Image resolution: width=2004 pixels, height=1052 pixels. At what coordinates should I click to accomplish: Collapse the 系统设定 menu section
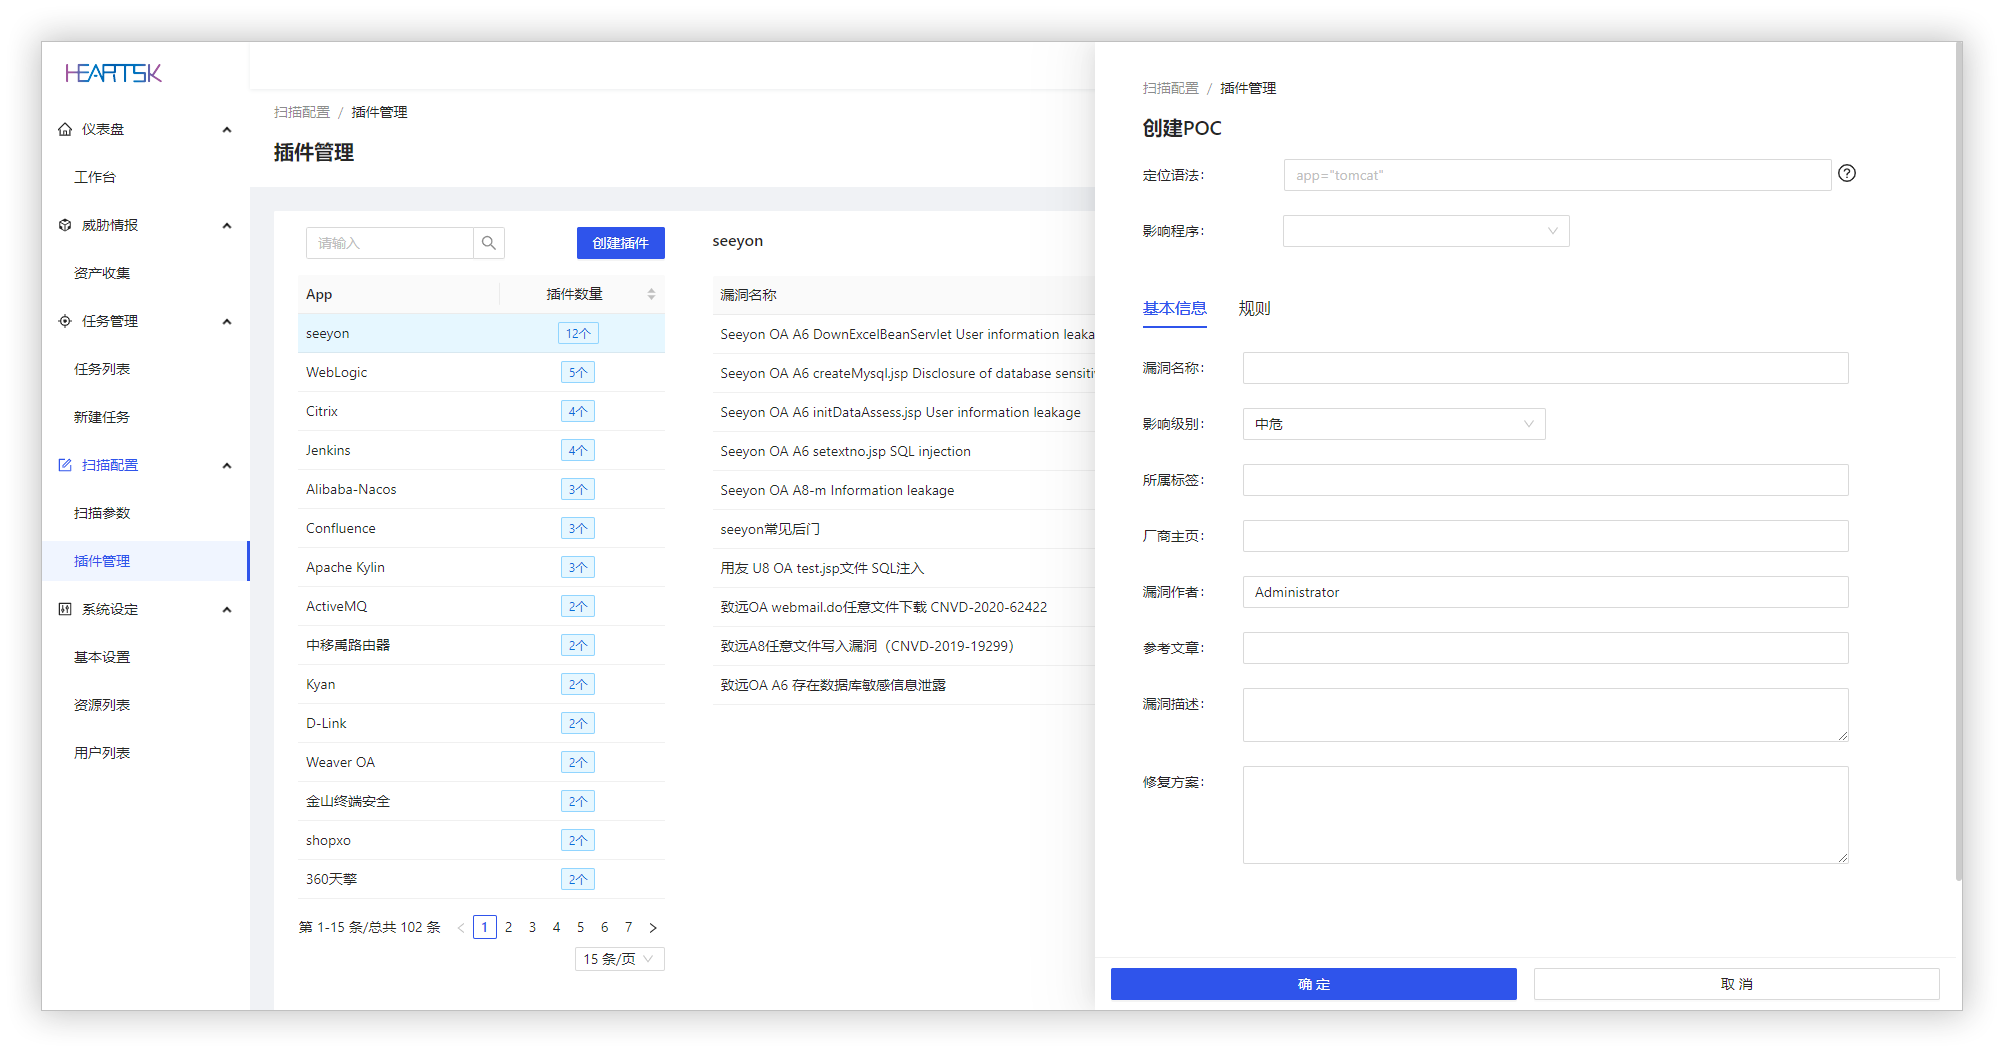tap(227, 609)
